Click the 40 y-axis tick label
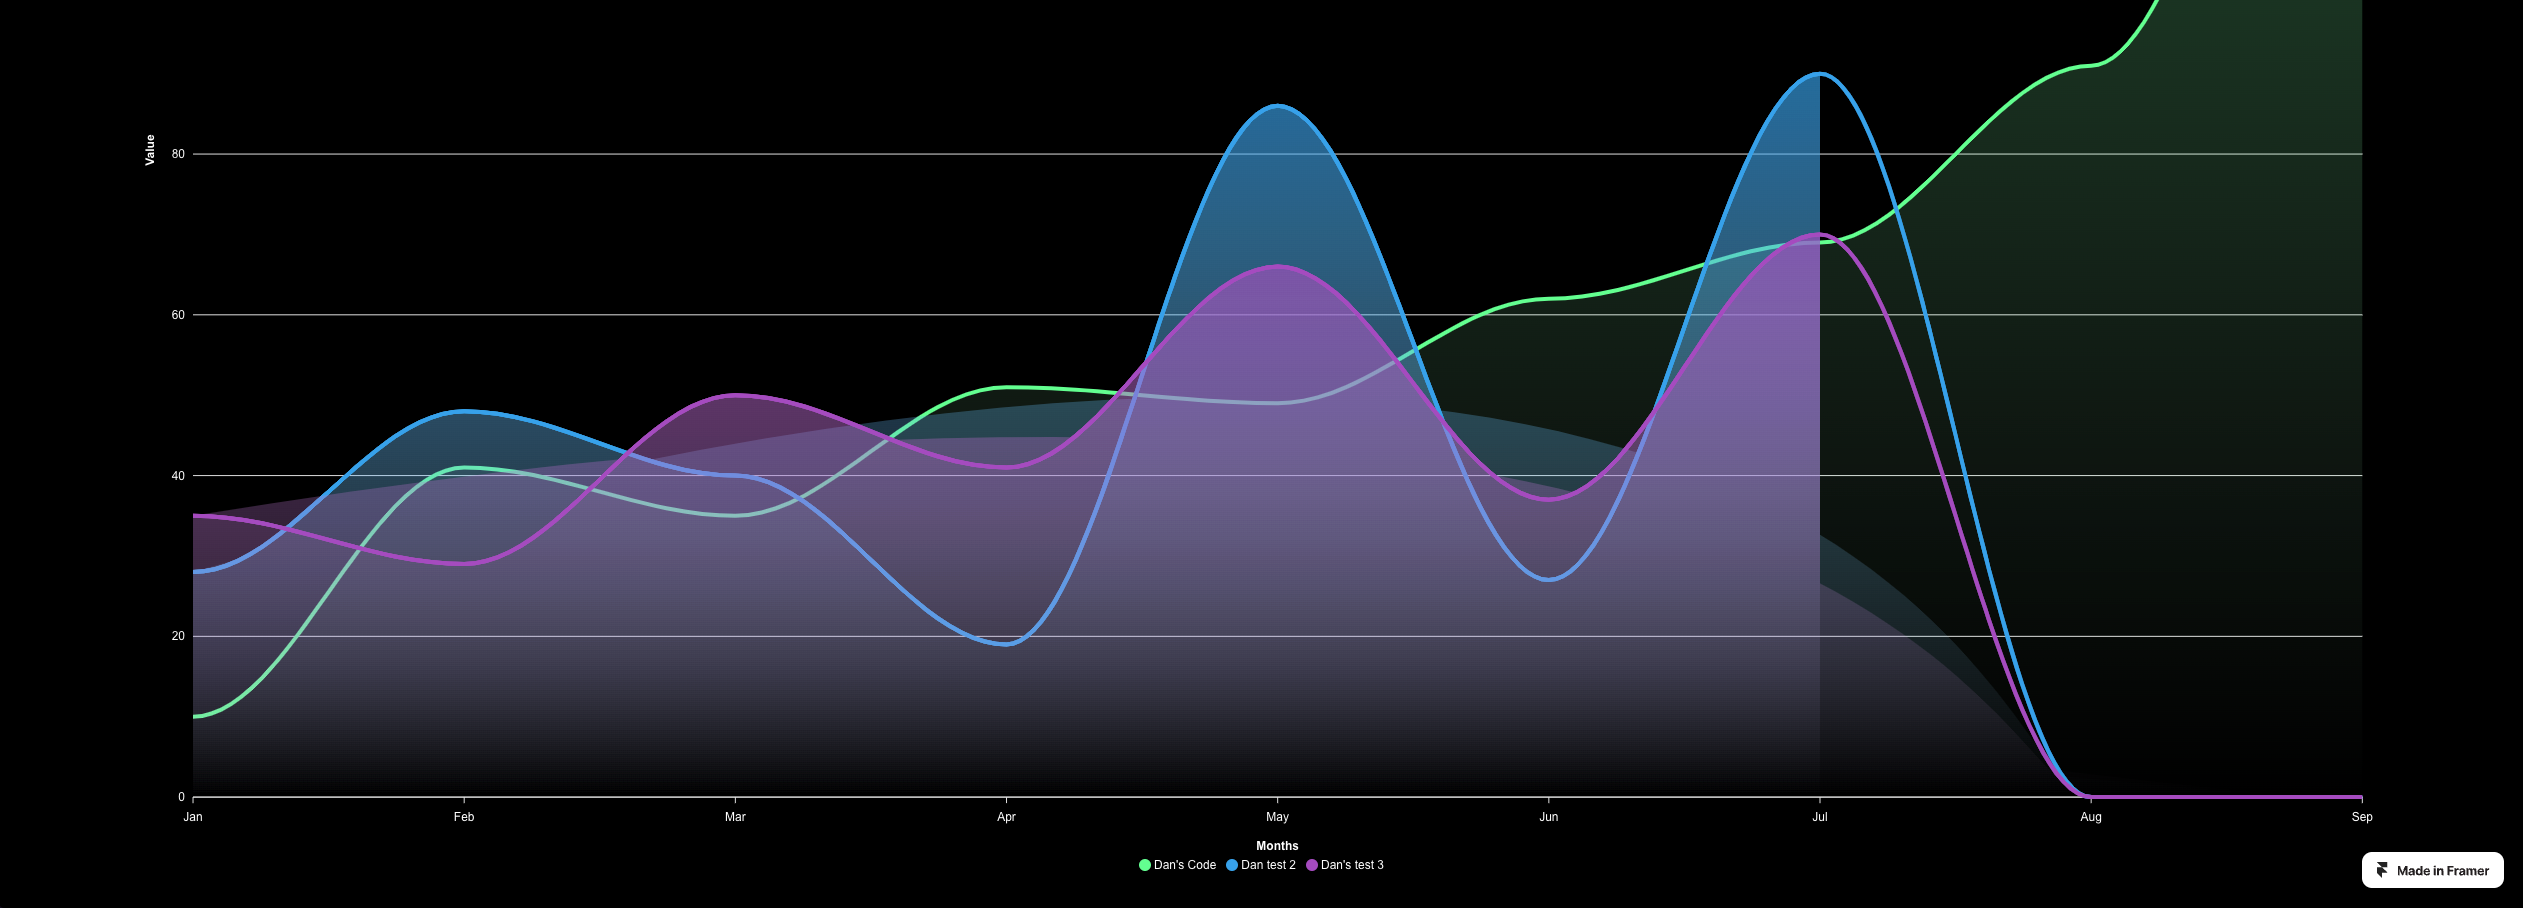The image size is (2523, 908). 178,476
